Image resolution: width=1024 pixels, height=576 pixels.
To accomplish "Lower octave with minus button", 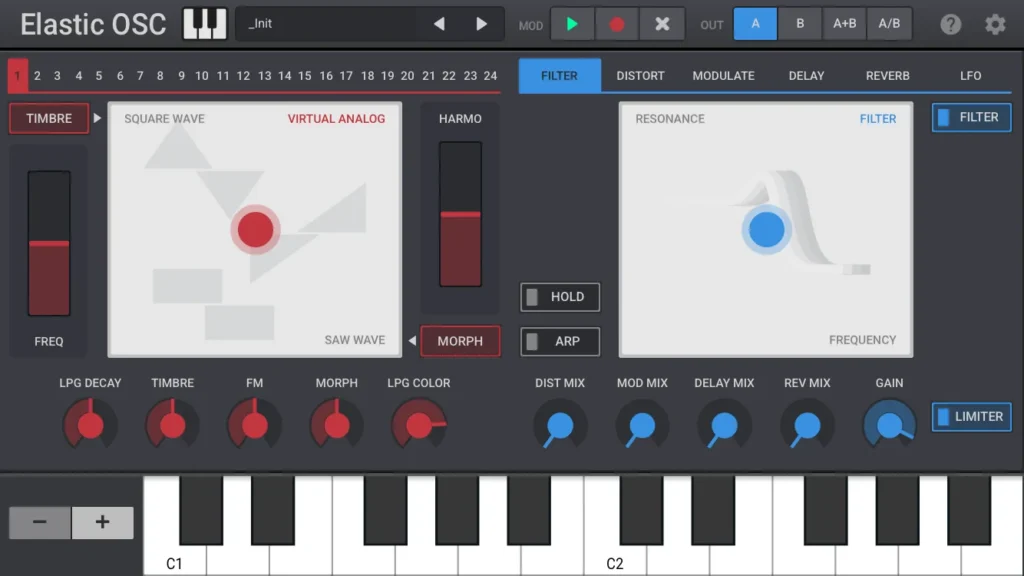I will tap(40, 522).
